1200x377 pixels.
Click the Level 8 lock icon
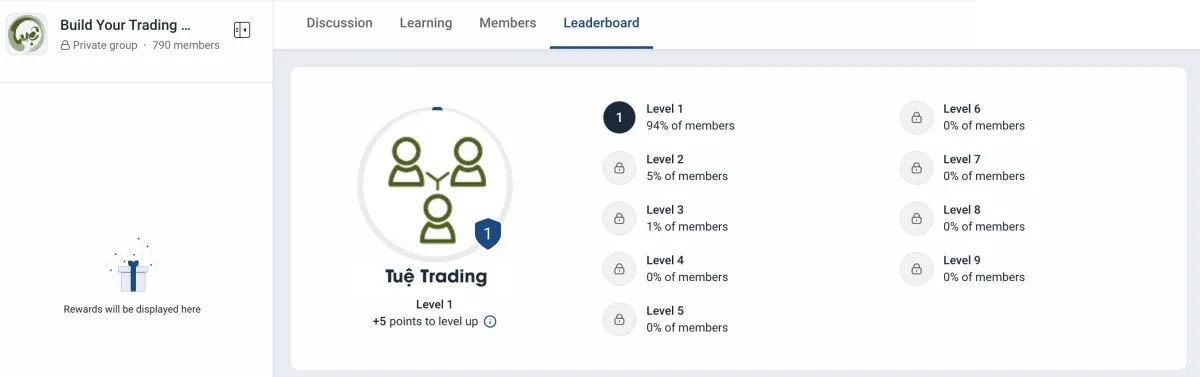point(916,218)
